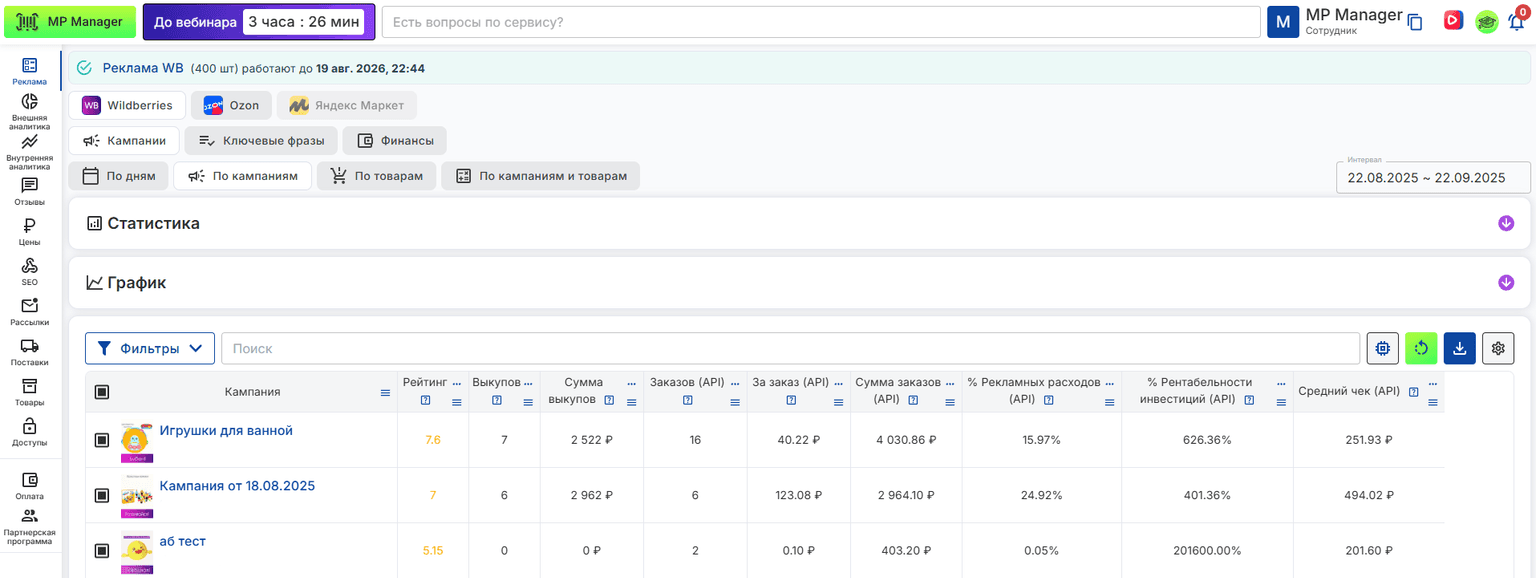1536x578 pixels.
Task: Open the green graduation cap training icon
Action: (x=1487, y=21)
